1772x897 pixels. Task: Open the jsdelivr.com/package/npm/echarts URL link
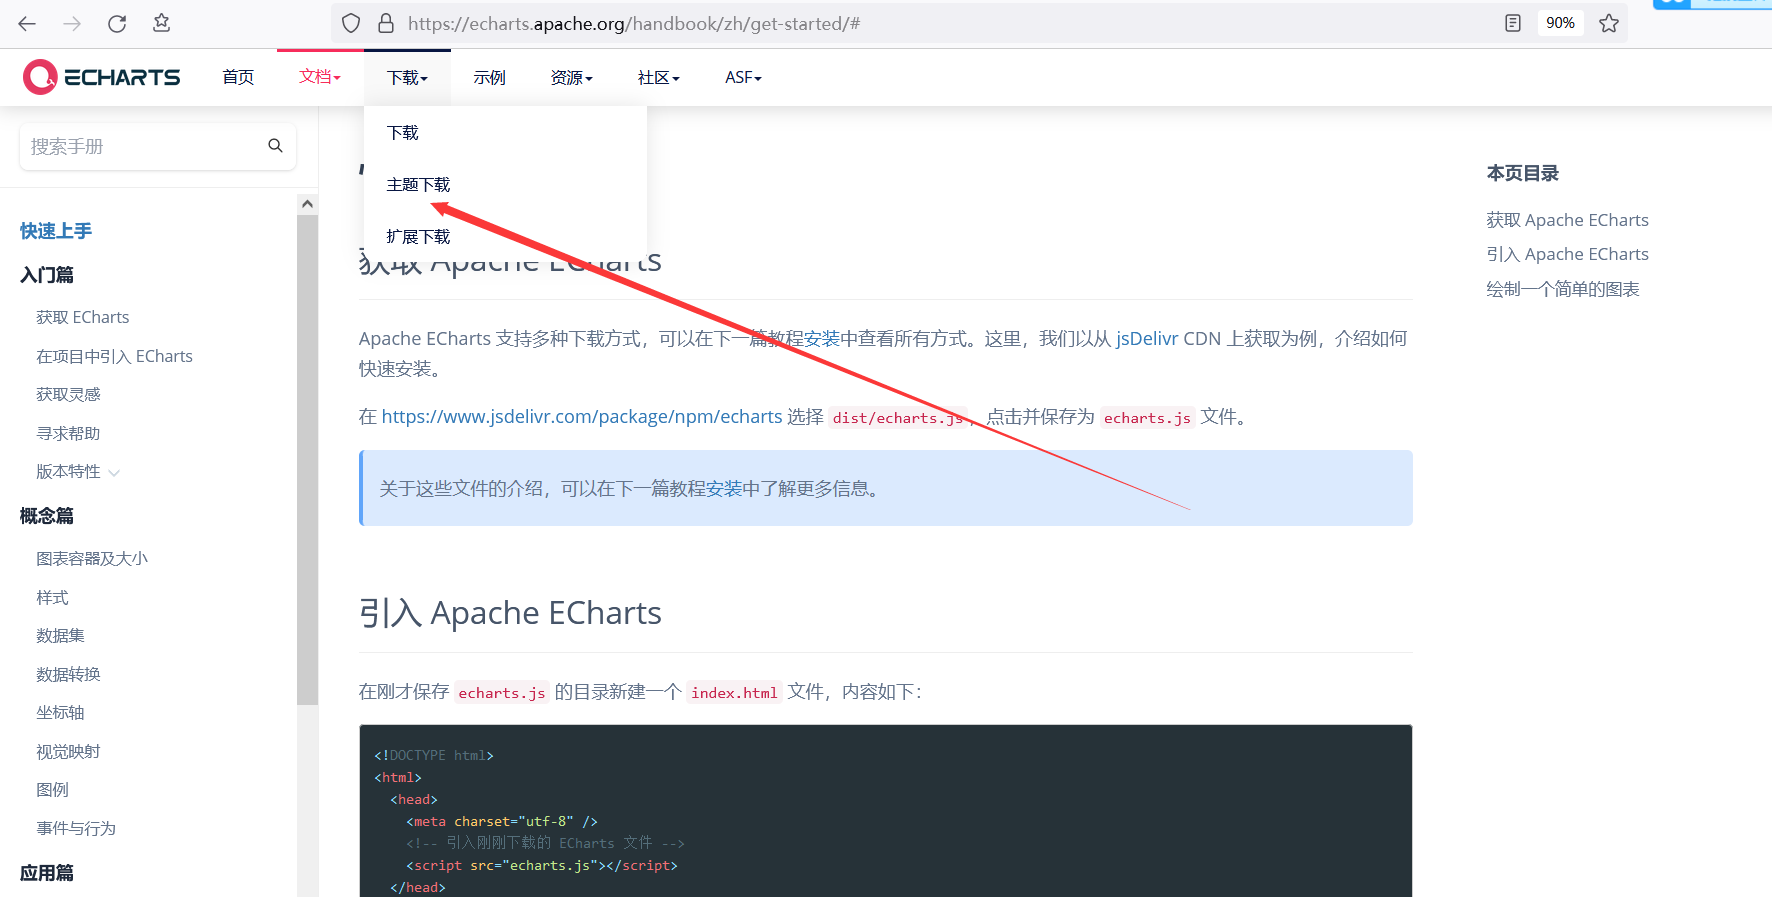(x=582, y=416)
